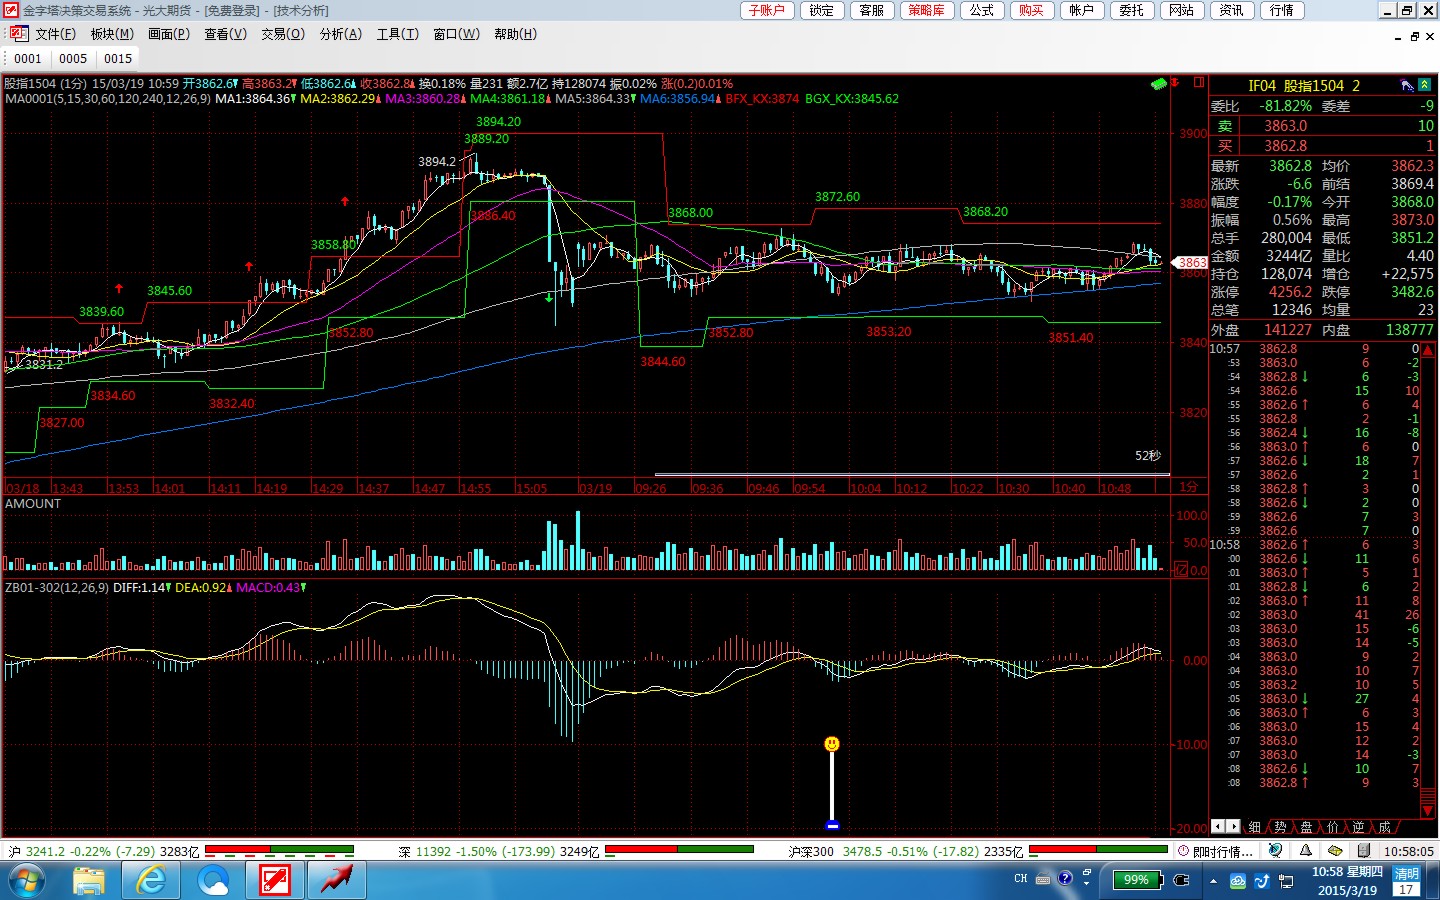The image size is (1440, 900).
Task: Open Internet Explorer from the taskbar
Action: point(151,880)
